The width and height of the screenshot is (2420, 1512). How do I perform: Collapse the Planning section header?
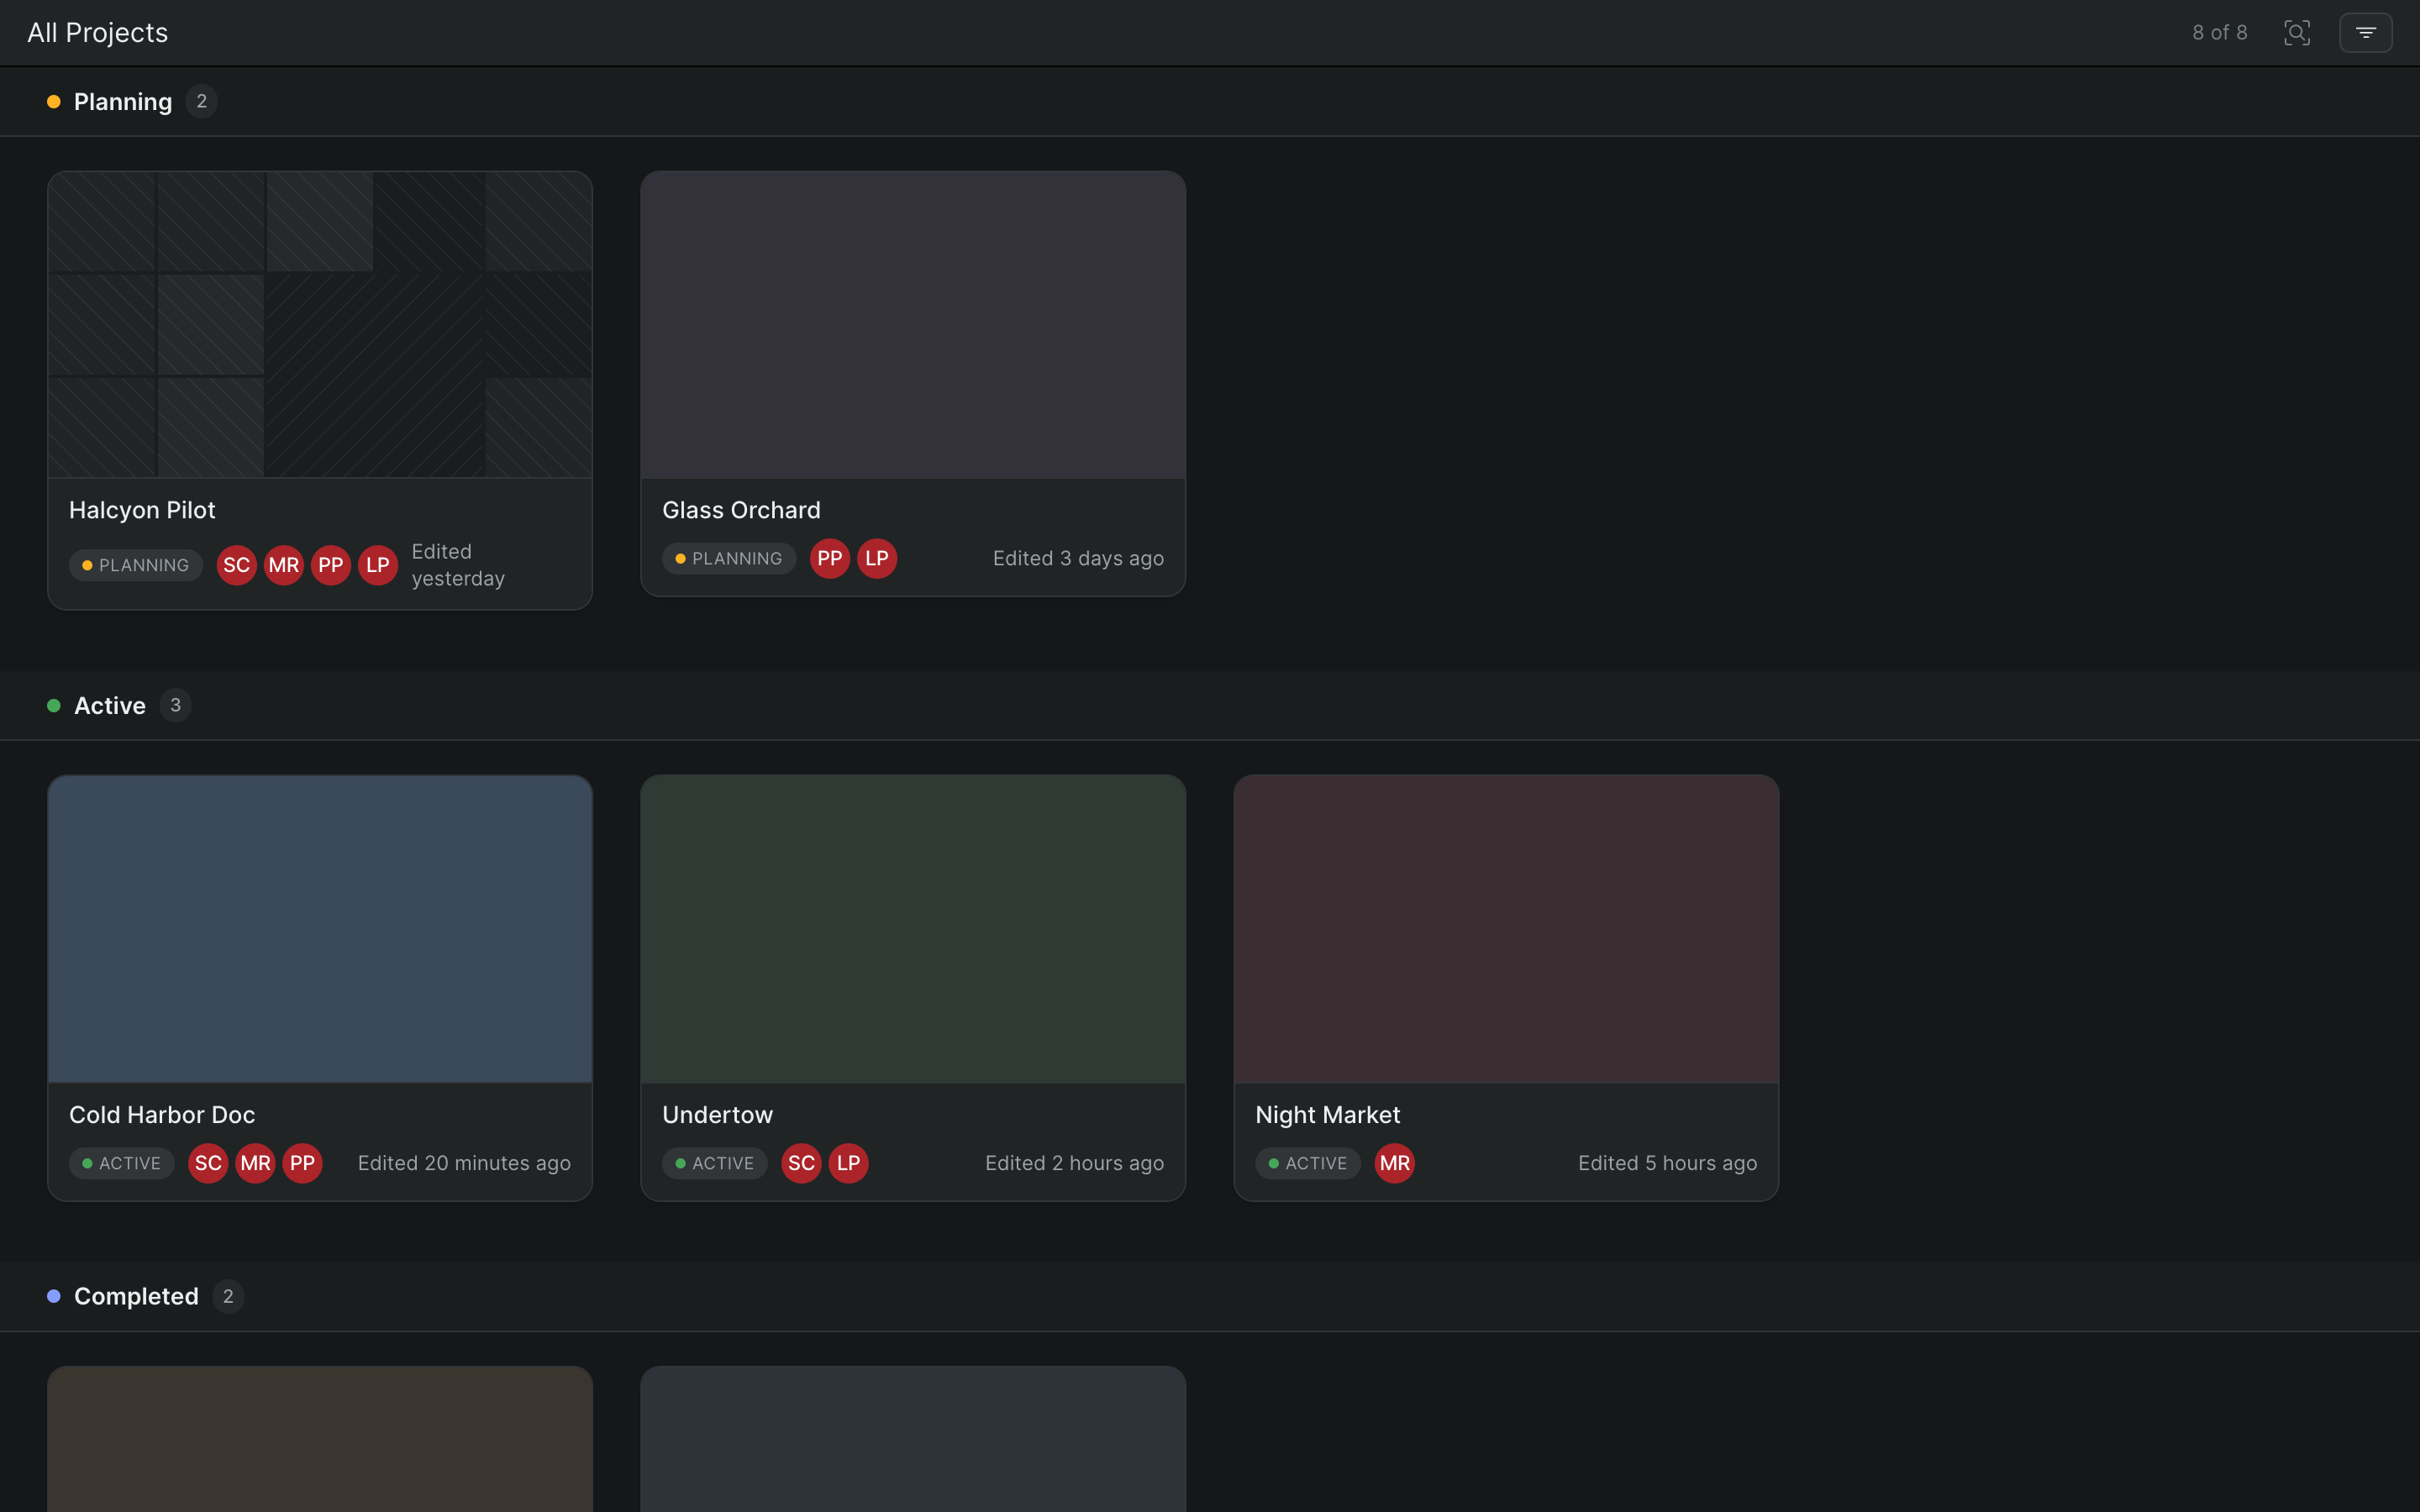pos(1210,102)
